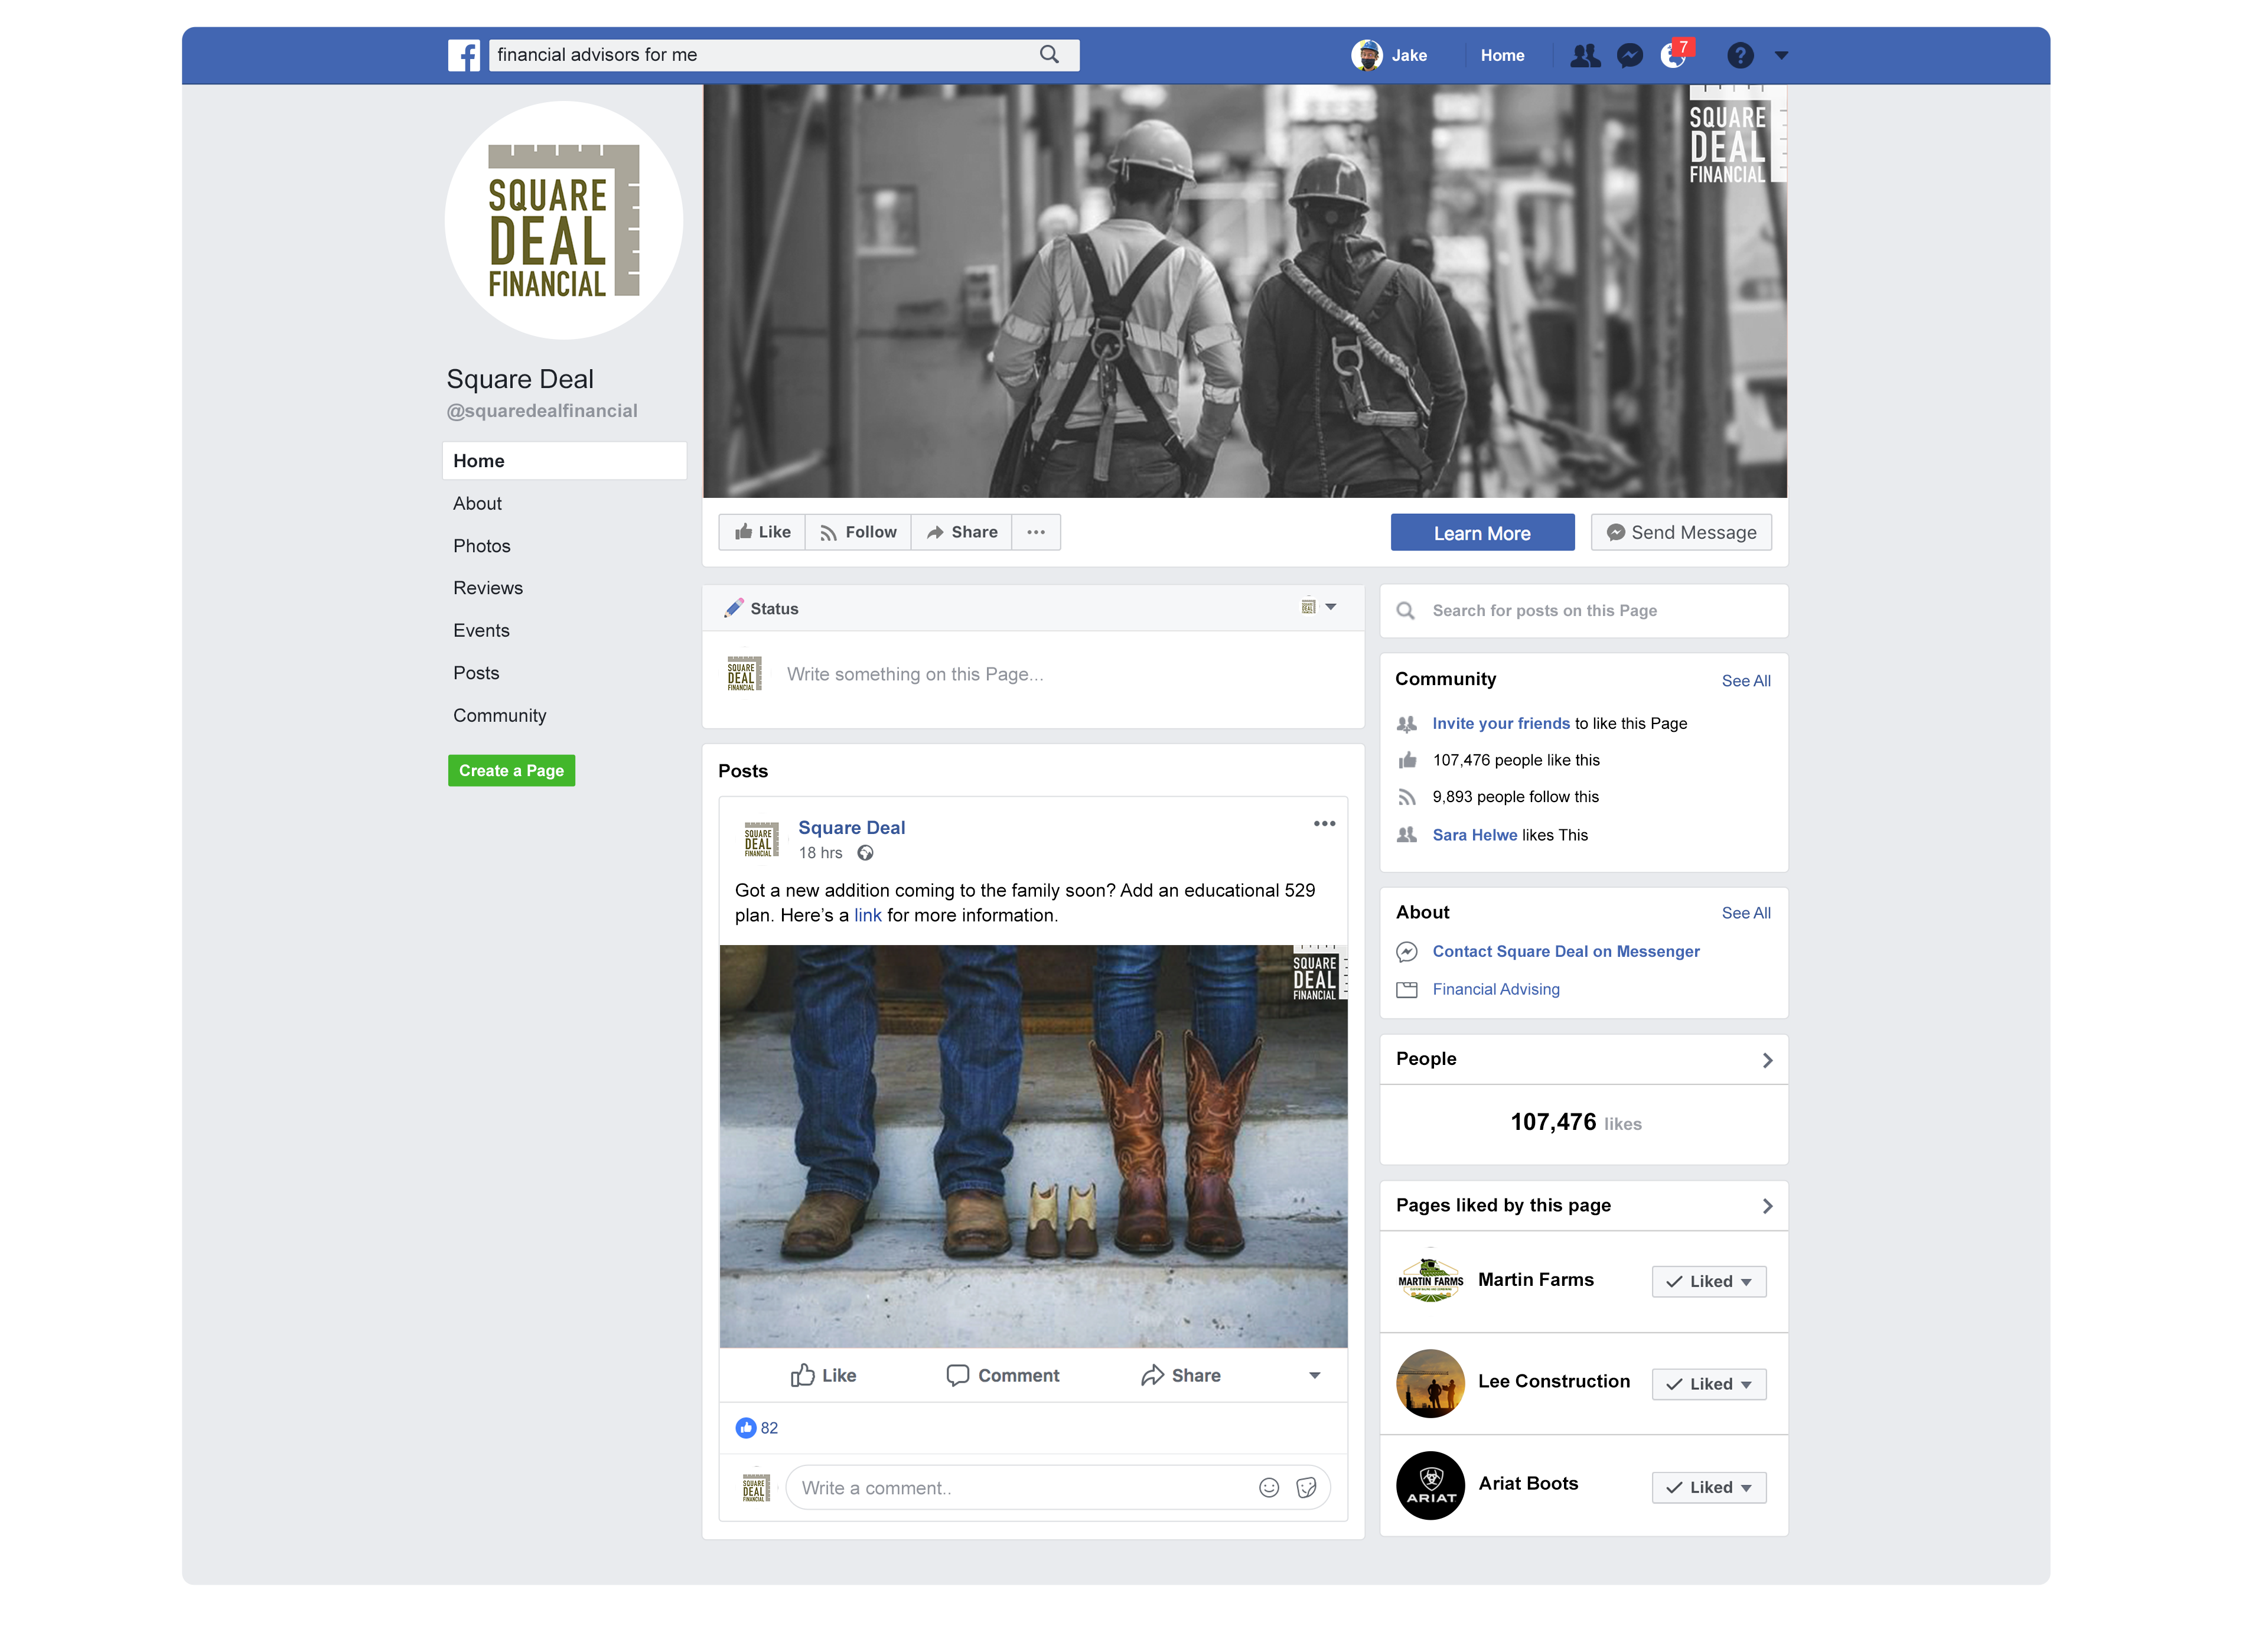Open Events in sidebar

tap(481, 631)
